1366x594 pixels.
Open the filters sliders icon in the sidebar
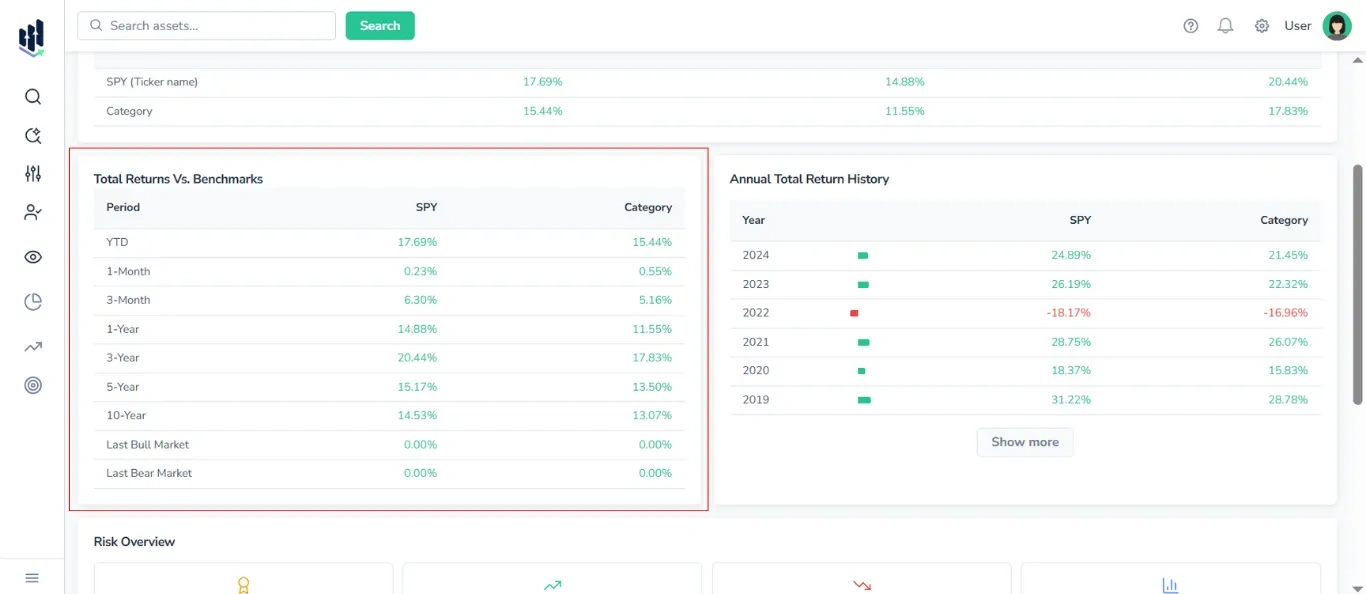pos(32,173)
